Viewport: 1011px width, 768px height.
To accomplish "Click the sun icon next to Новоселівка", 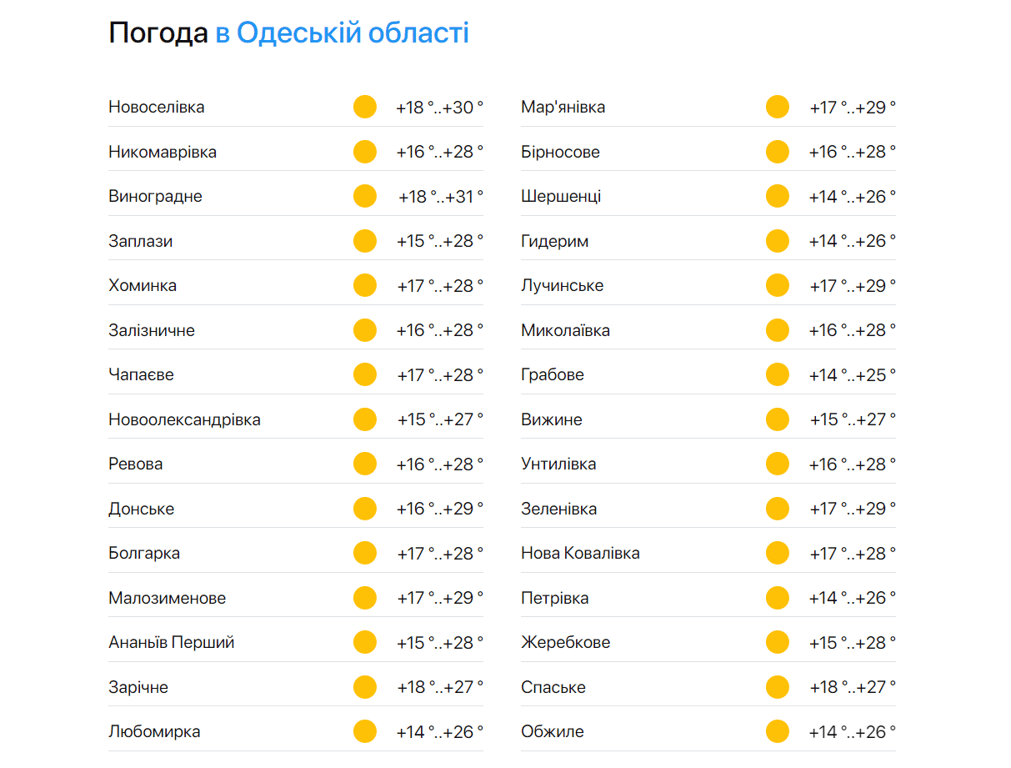I will tap(364, 106).
